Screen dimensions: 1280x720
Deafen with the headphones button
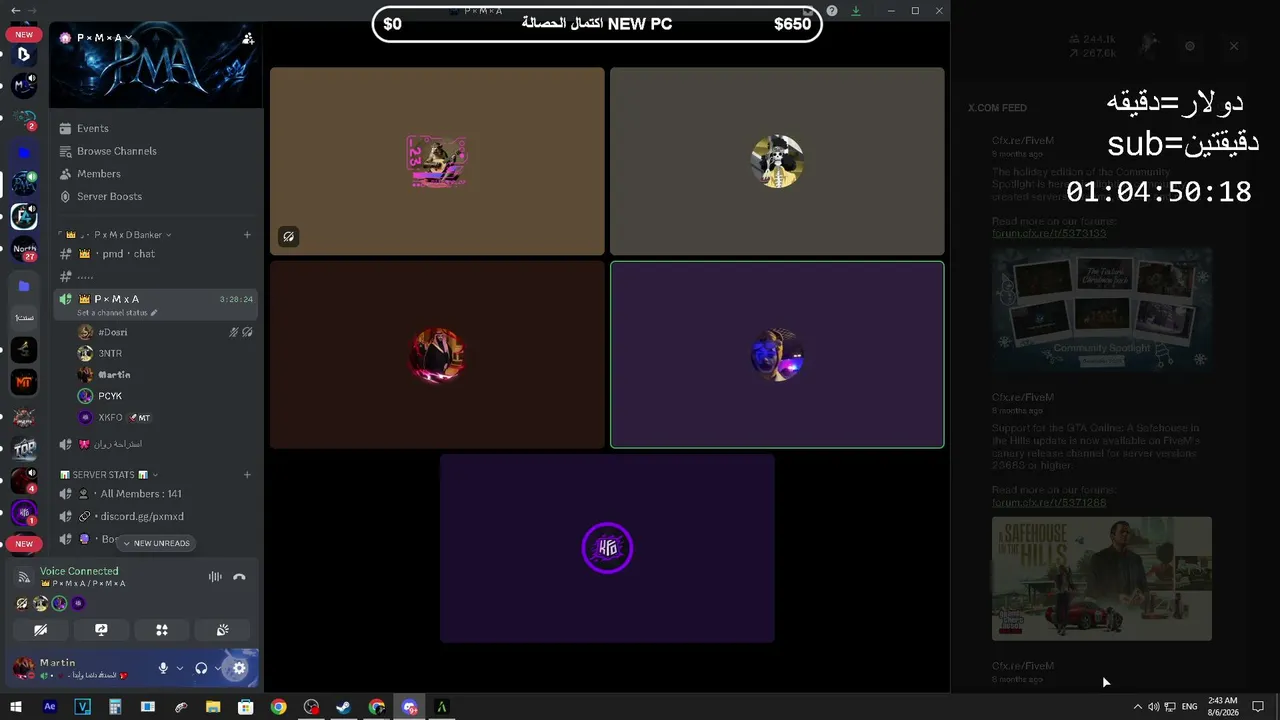click(x=201, y=668)
